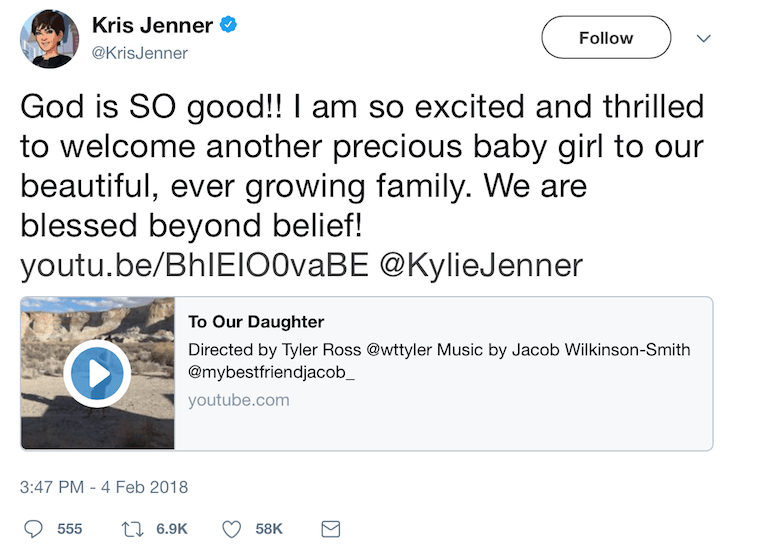Click the 6.9K retweets count

click(171, 528)
